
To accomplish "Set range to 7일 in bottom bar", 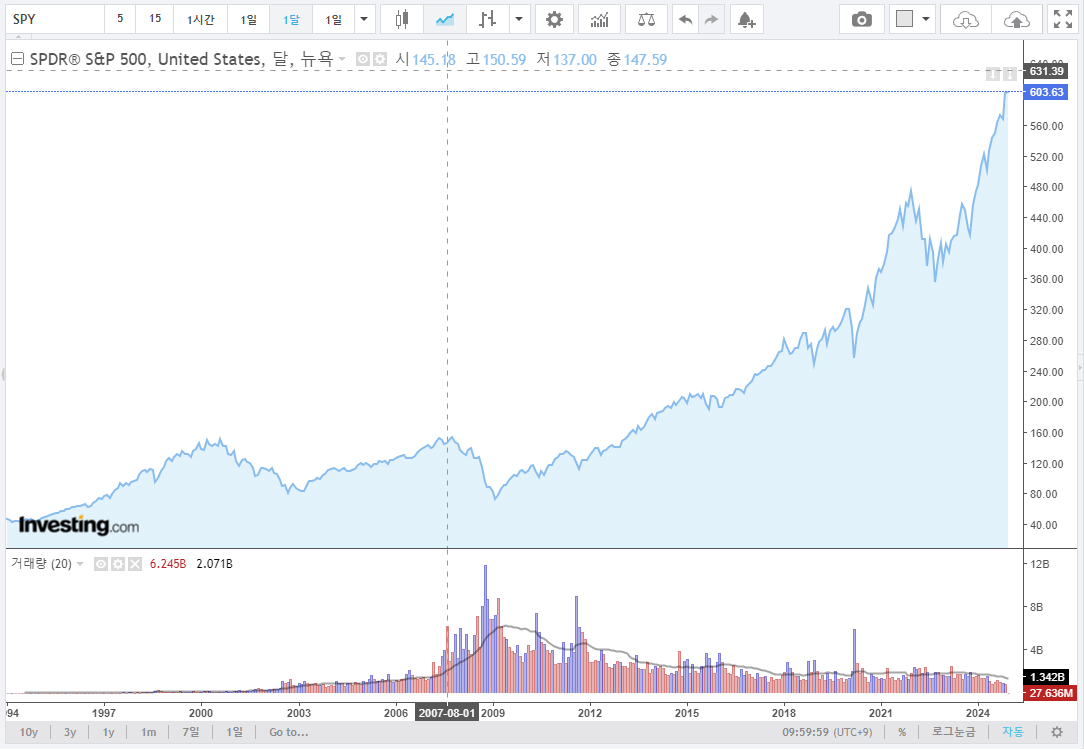I will (x=191, y=732).
